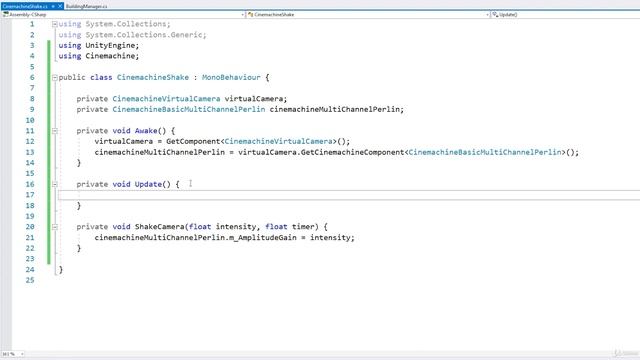This screenshot has width=640, height=360.
Task: Click the Update method name on line 16
Action: point(148,184)
